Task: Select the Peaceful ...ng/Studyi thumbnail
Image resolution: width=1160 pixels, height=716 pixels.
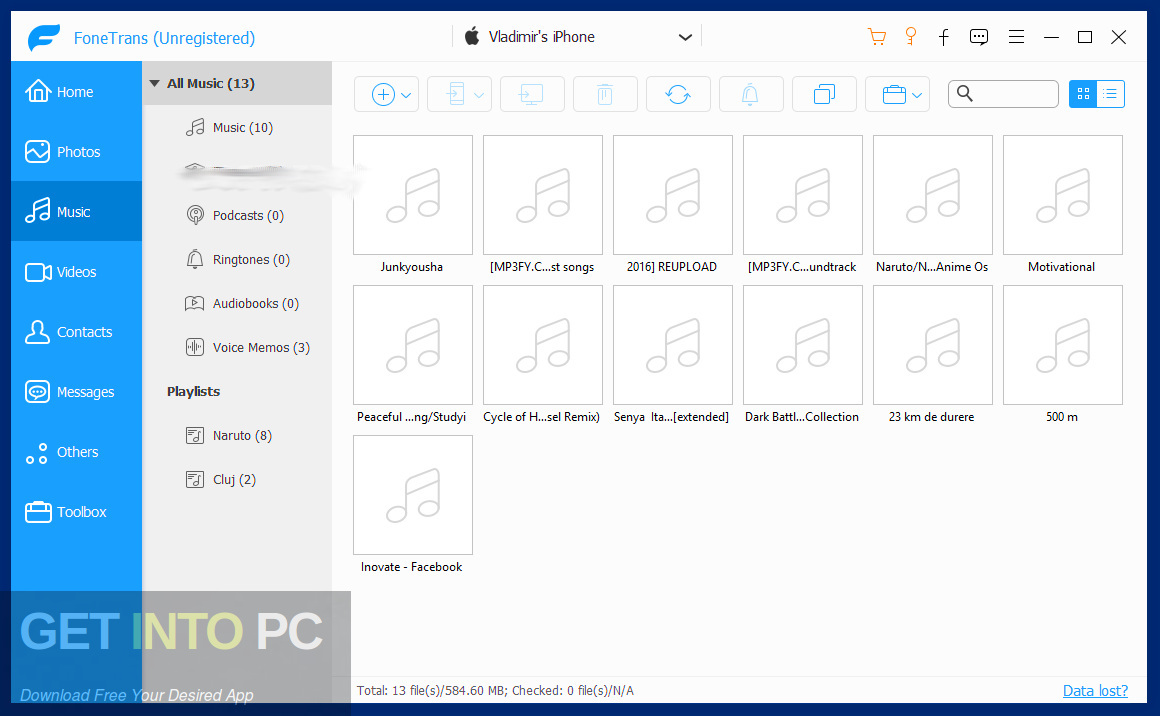Action: pos(413,345)
